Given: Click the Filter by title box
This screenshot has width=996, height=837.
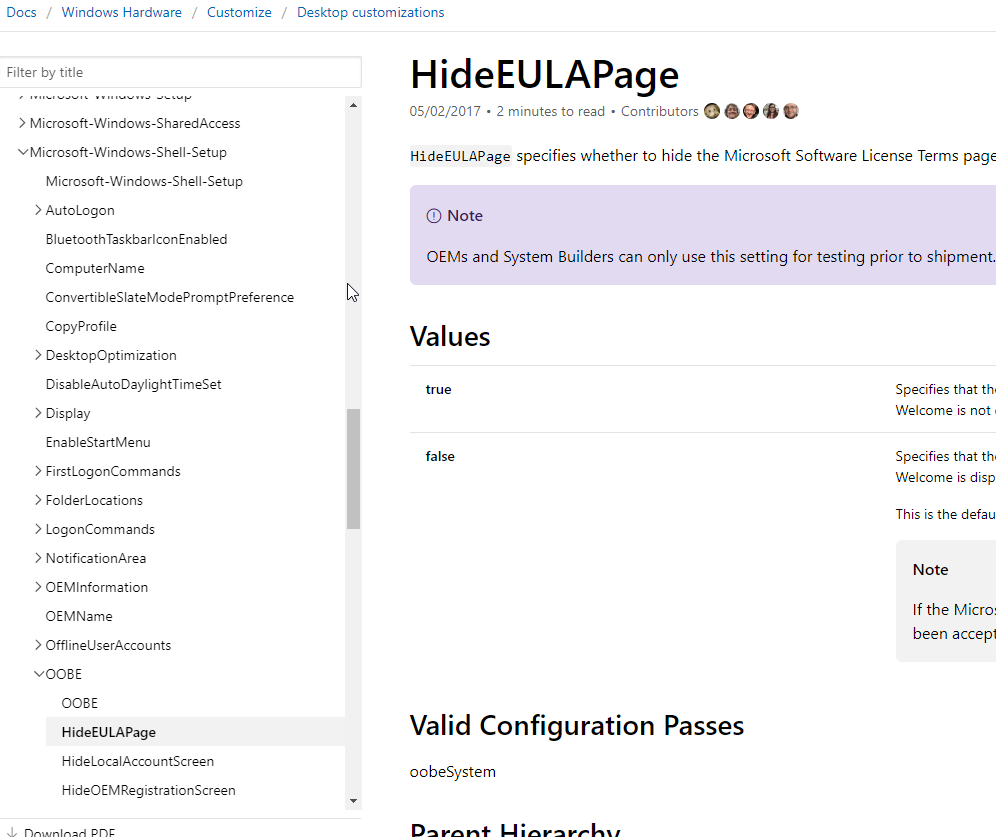Looking at the screenshot, I should point(180,72).
